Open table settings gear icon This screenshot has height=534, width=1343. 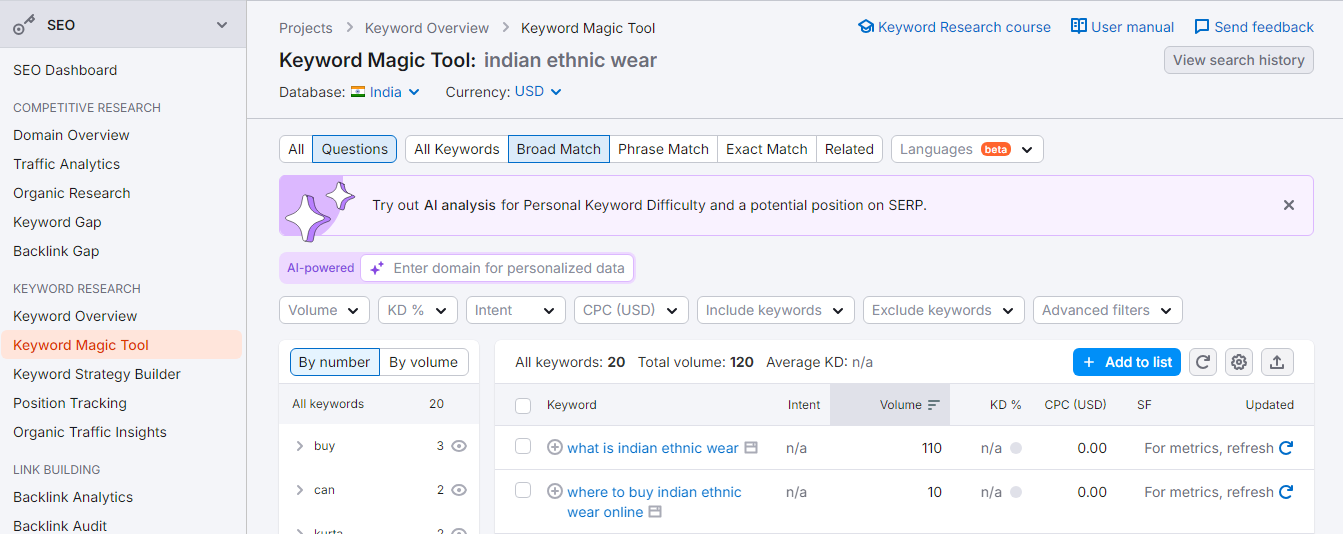point(1240,362)
